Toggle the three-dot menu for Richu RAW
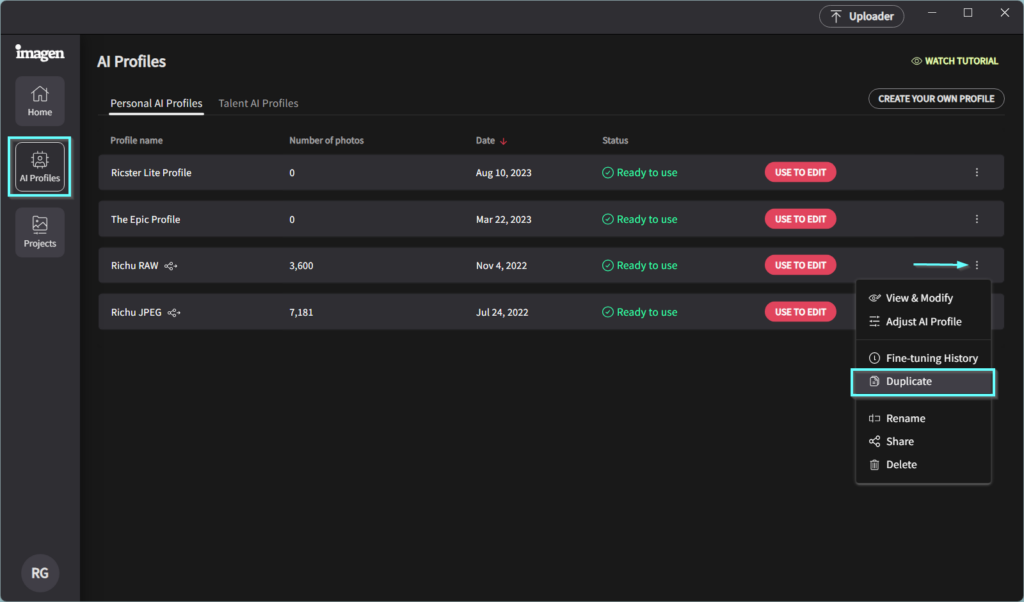The width and height of the screenshot is (1024, 602). tap(976, 265)
